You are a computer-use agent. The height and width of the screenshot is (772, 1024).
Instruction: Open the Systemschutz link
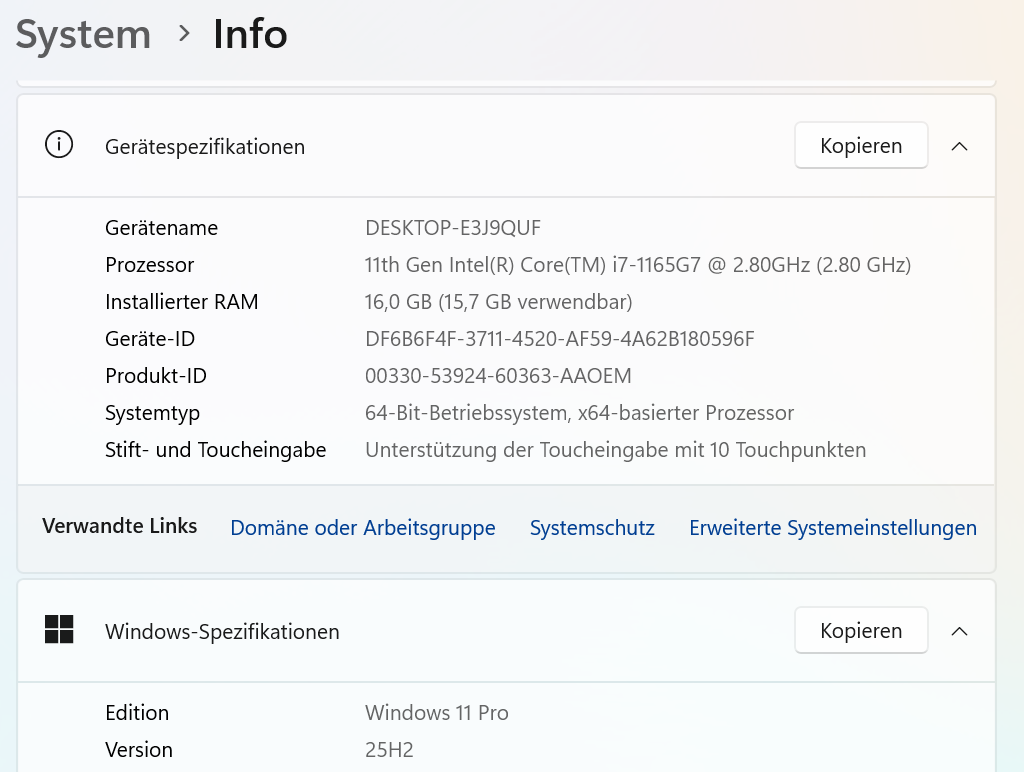592,528
